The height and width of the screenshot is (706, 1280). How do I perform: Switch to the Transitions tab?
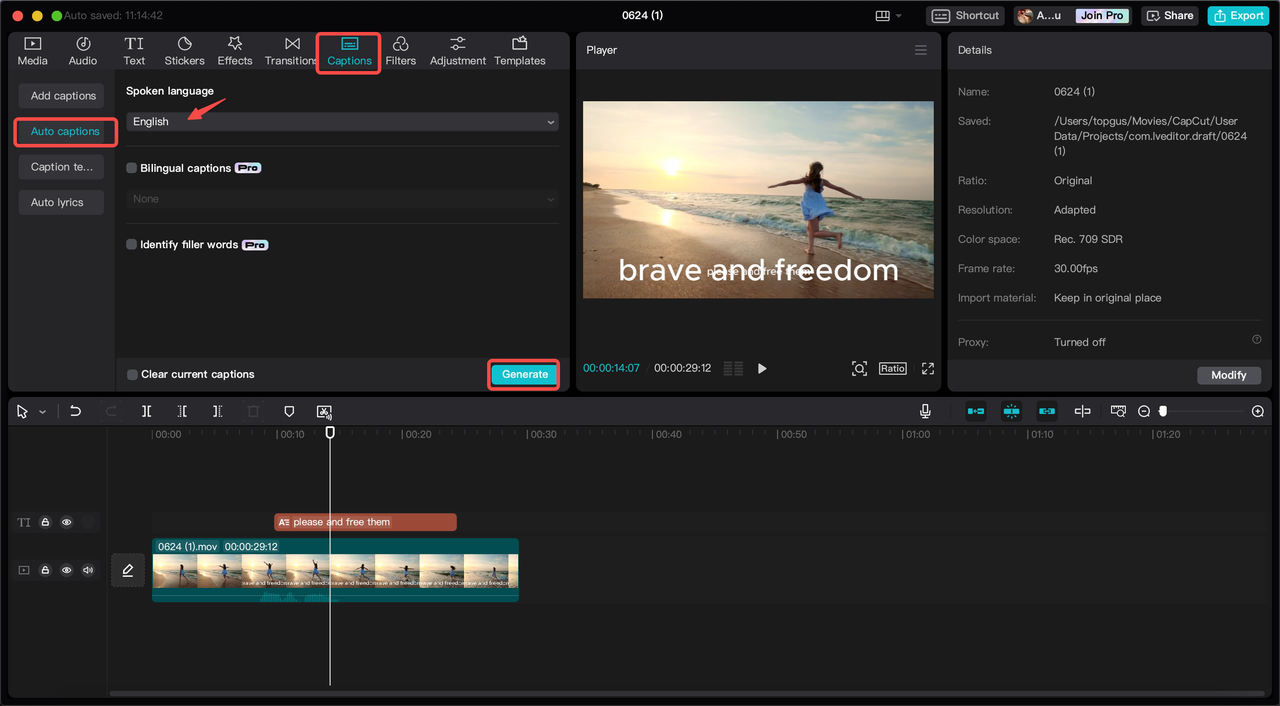pos(291,51)
